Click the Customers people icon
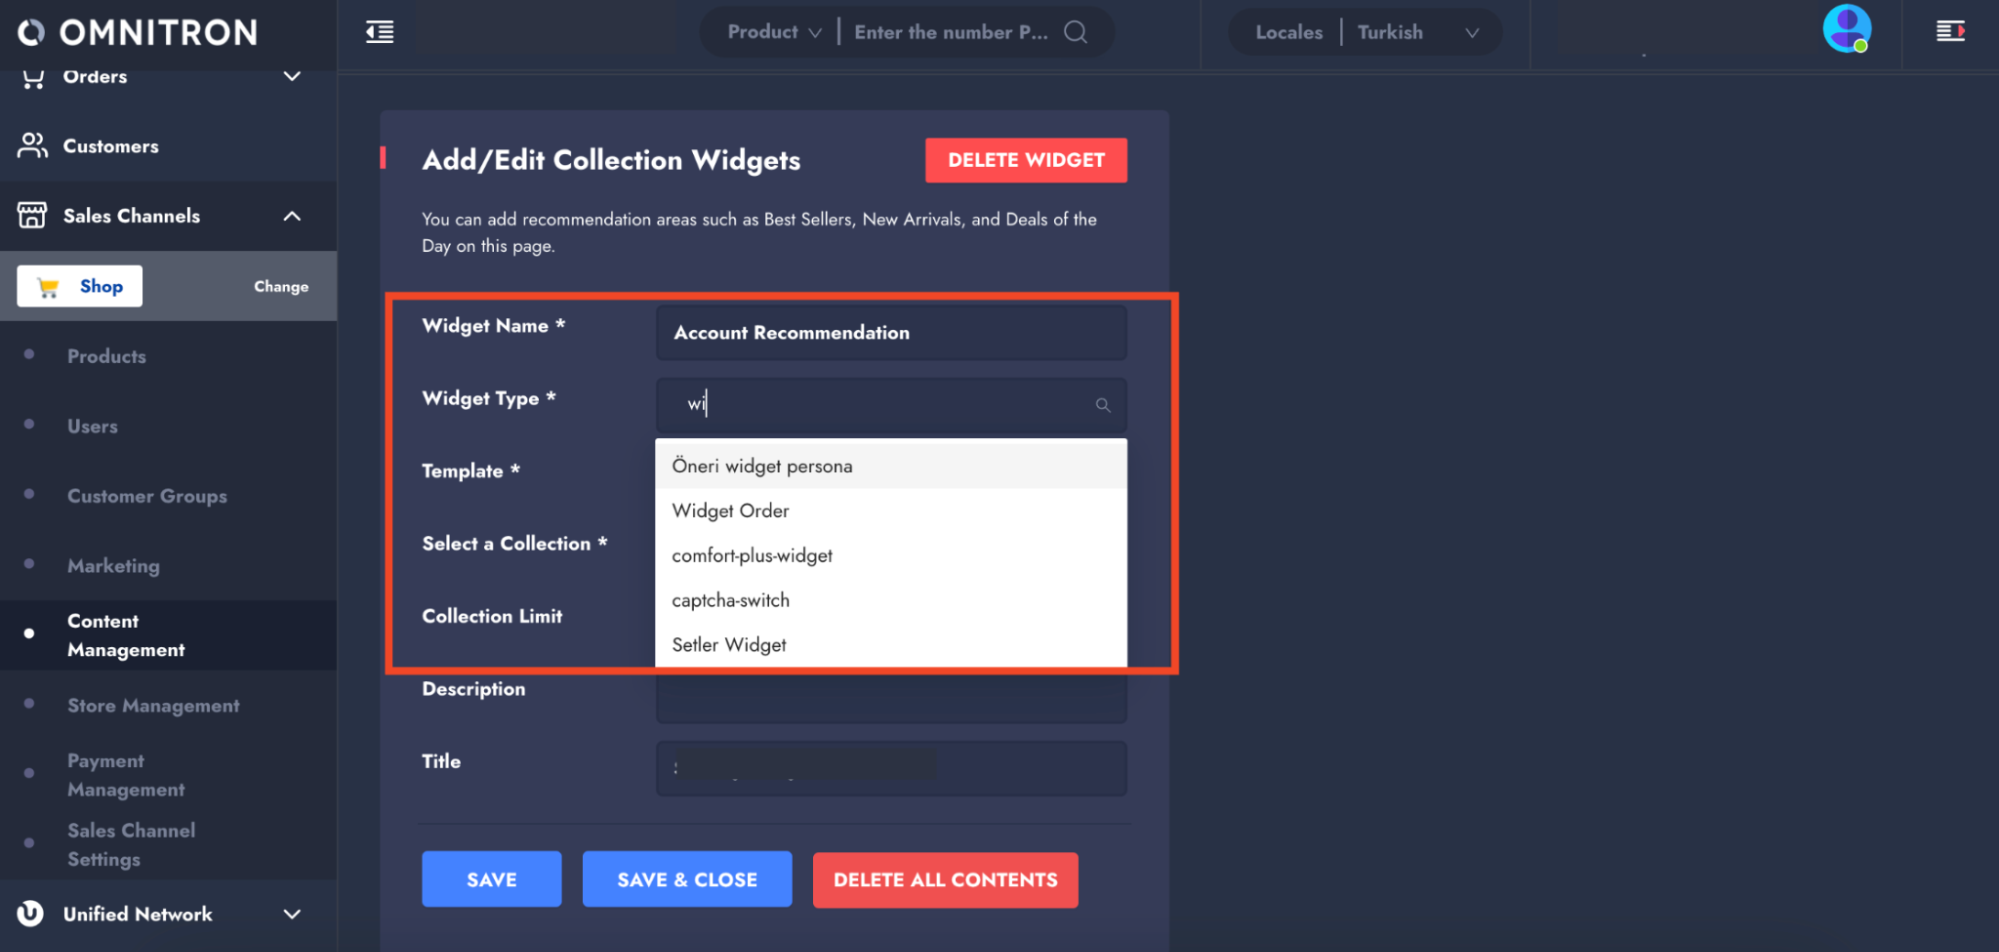 [x=32, y=146]
